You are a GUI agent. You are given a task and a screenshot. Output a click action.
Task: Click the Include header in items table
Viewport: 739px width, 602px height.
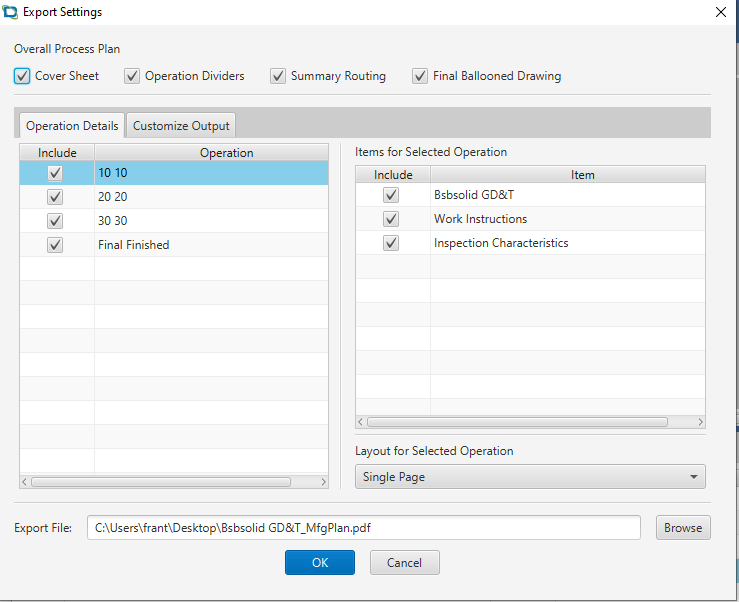point(393,175)
